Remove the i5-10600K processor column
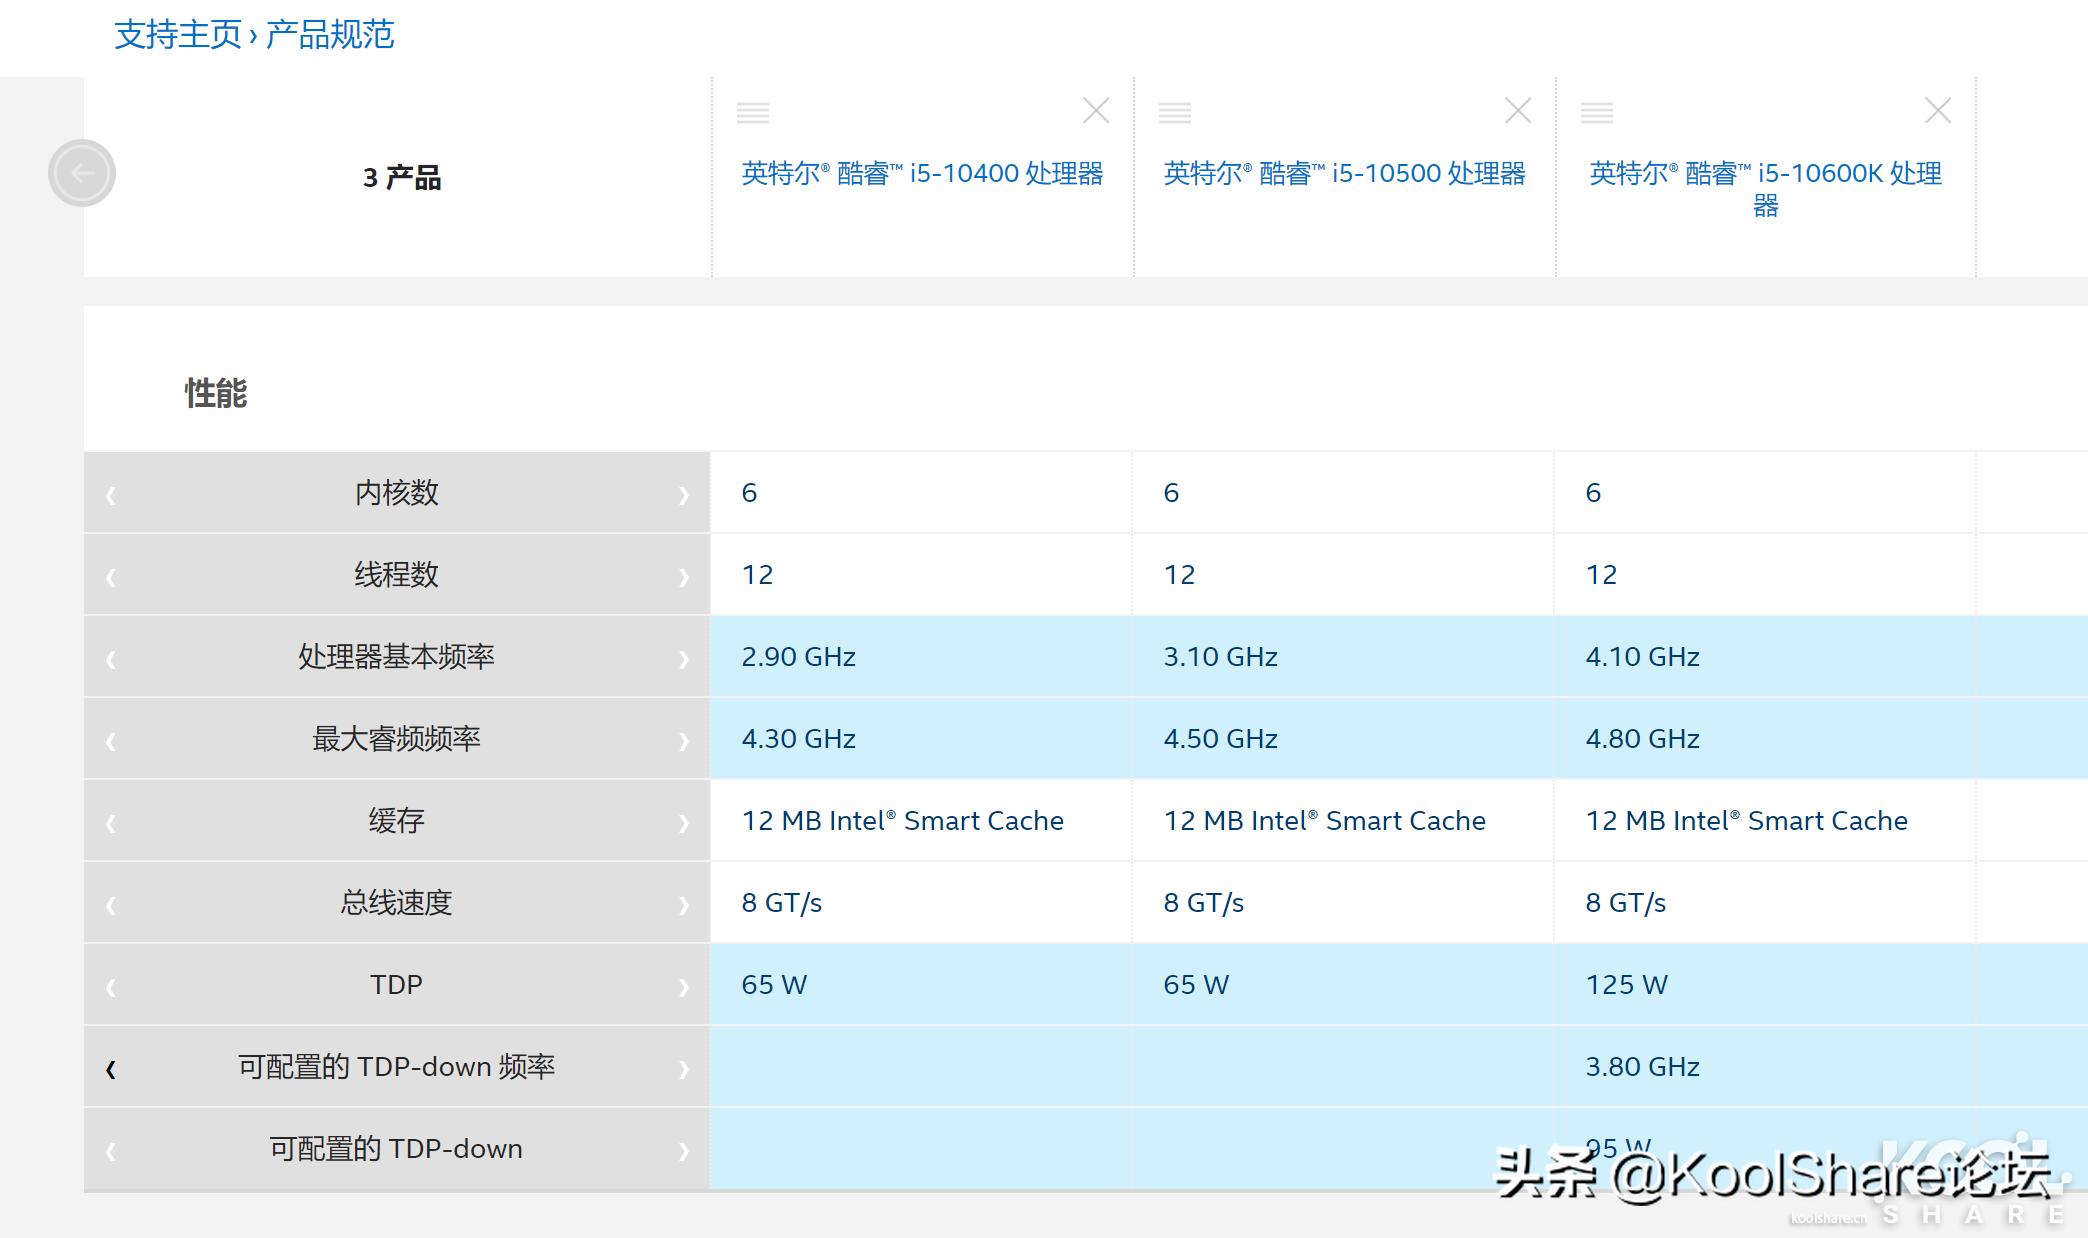The height and width of the screenshot is (1238, 2088). [1938, 111]
